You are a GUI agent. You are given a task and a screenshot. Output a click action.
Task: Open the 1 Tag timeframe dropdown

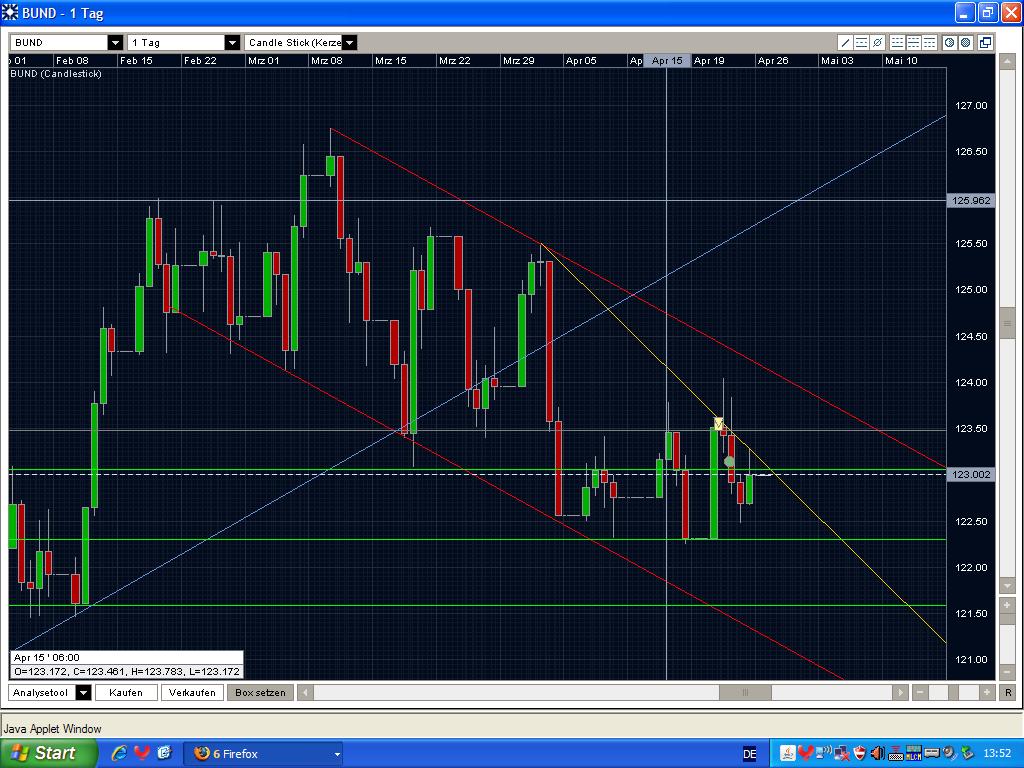pos(232,42)
